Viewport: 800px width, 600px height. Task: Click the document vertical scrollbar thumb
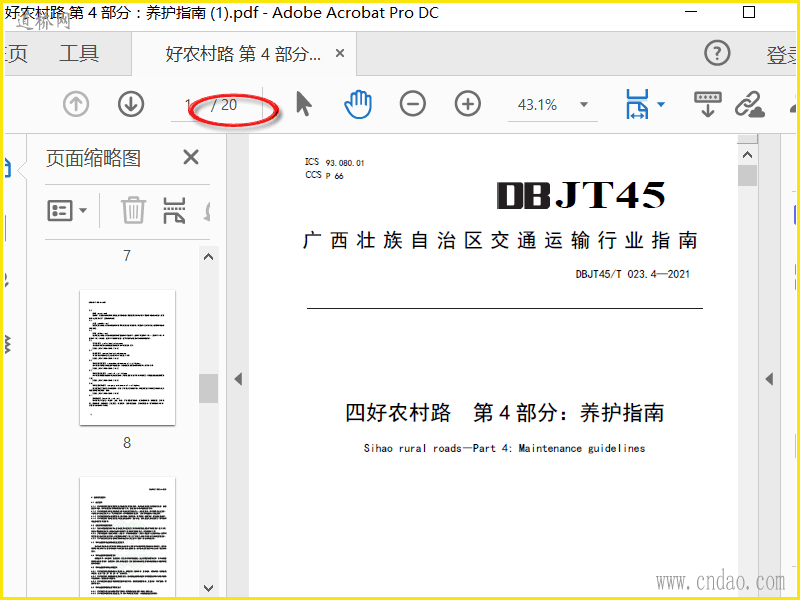click(x=747, y=176)
